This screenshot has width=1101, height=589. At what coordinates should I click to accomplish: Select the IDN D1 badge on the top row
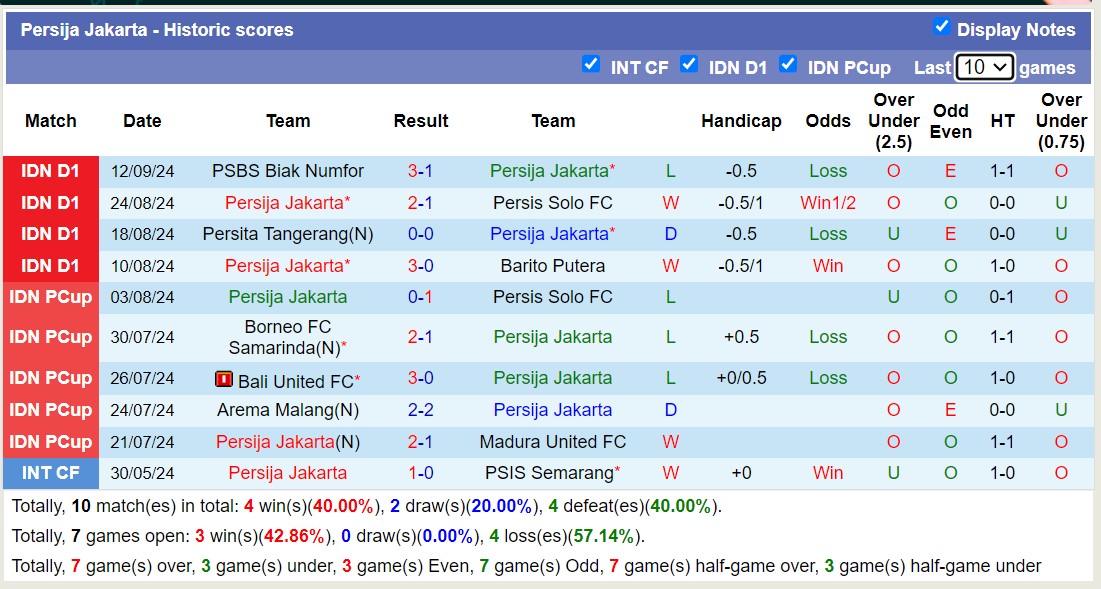pyautogui.click(x=50, y=171)
